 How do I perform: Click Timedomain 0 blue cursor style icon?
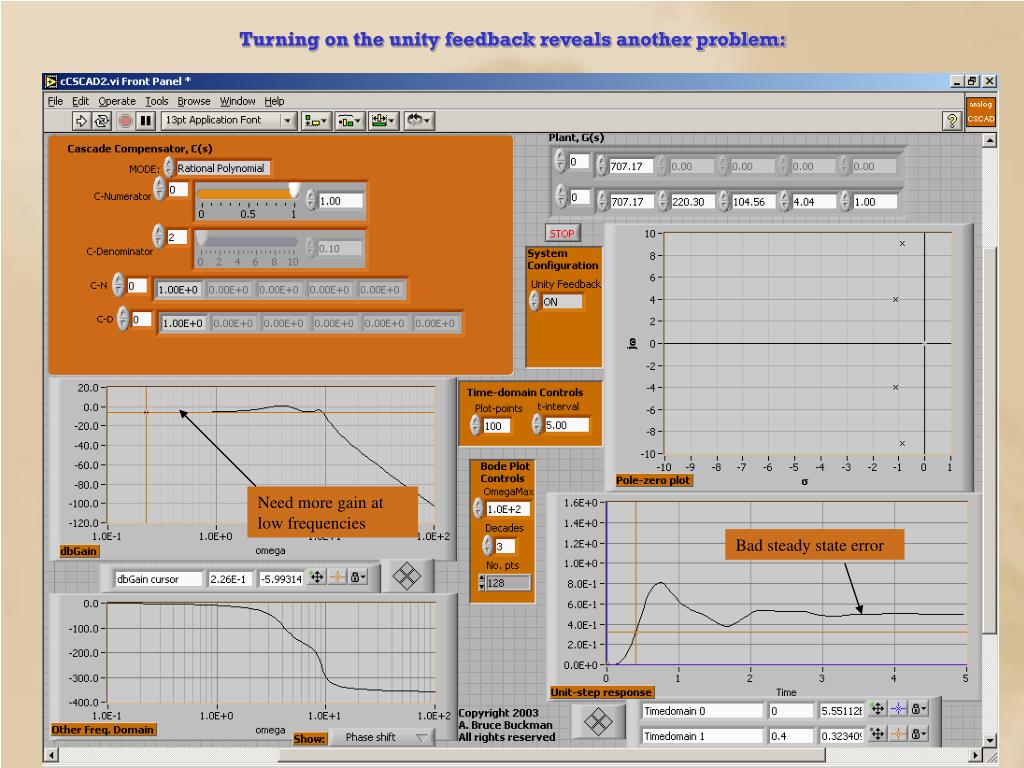(899, 709)
